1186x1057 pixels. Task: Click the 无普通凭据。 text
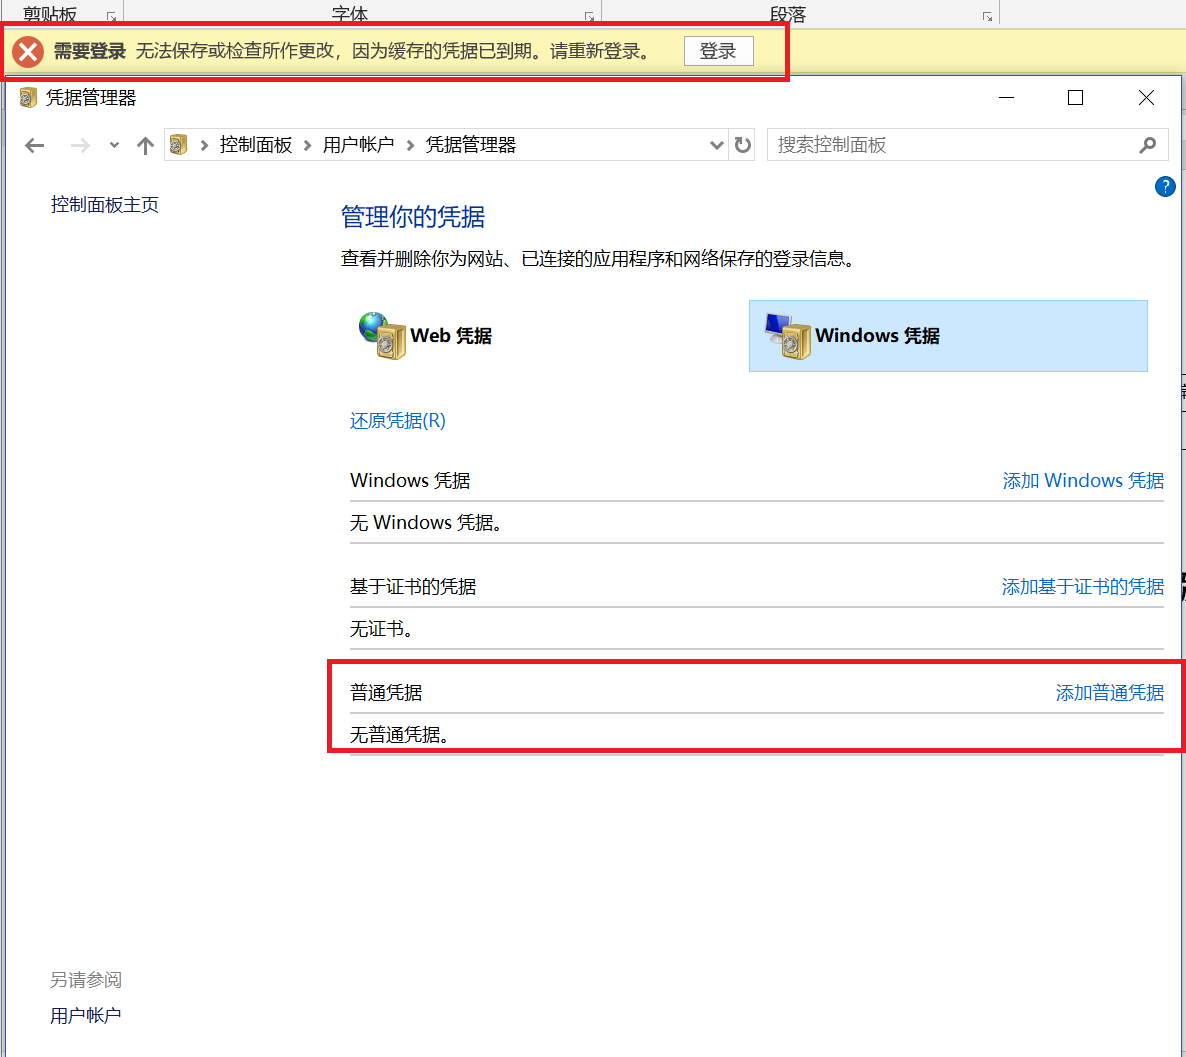click(x=399, y=735)
